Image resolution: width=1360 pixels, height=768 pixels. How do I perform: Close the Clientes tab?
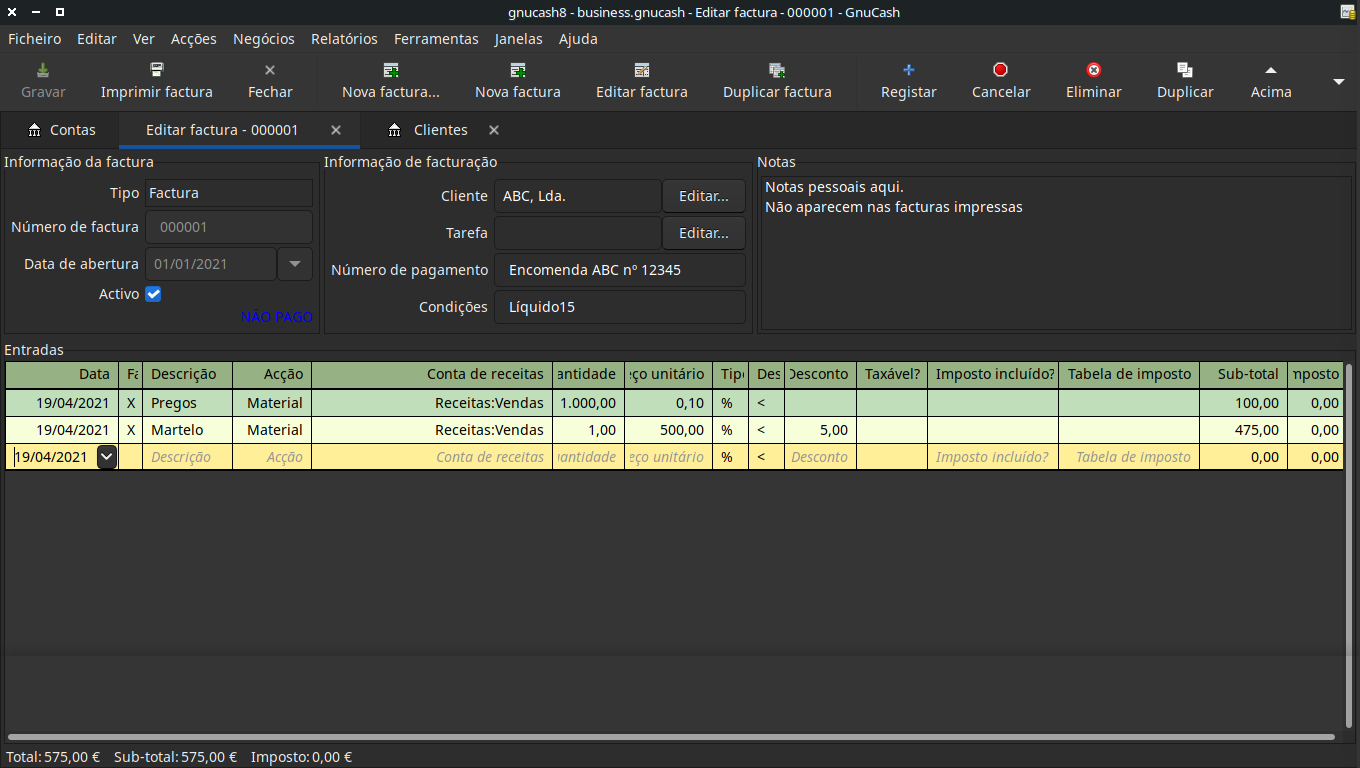tap(494, 130)
